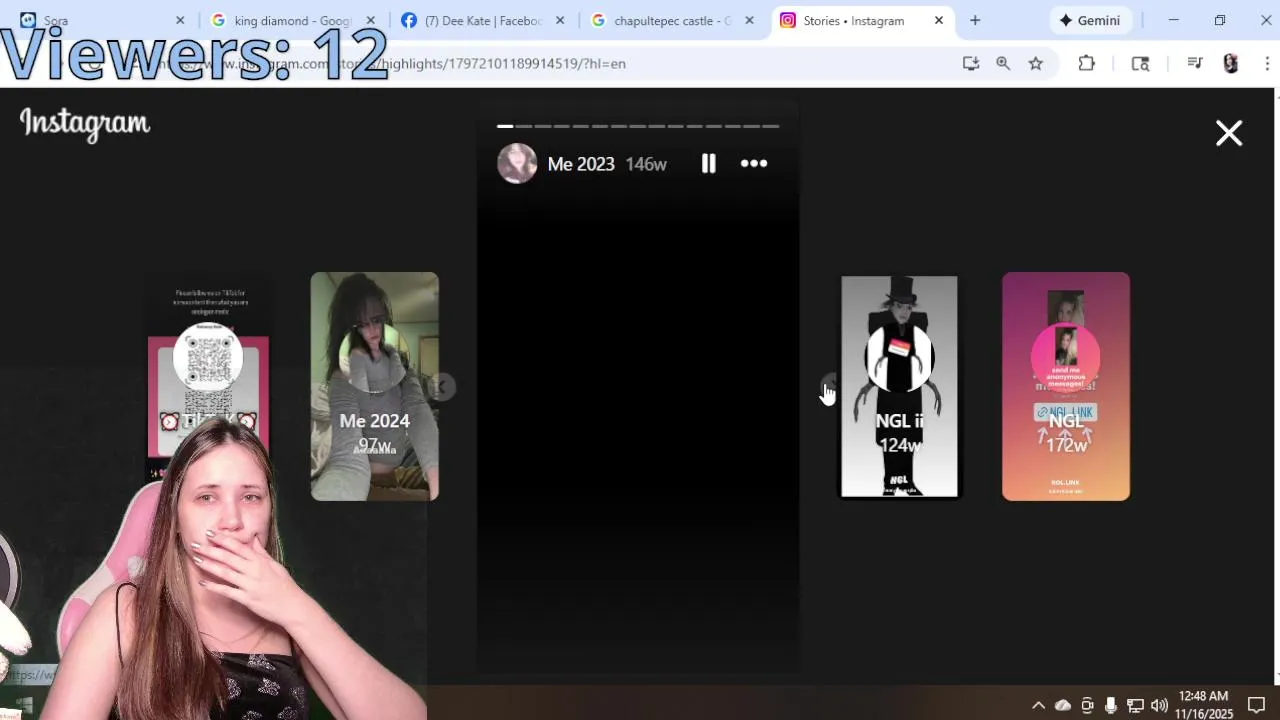
Task: Open the Extensions puzzle icon
Action: coord(1087,63)
